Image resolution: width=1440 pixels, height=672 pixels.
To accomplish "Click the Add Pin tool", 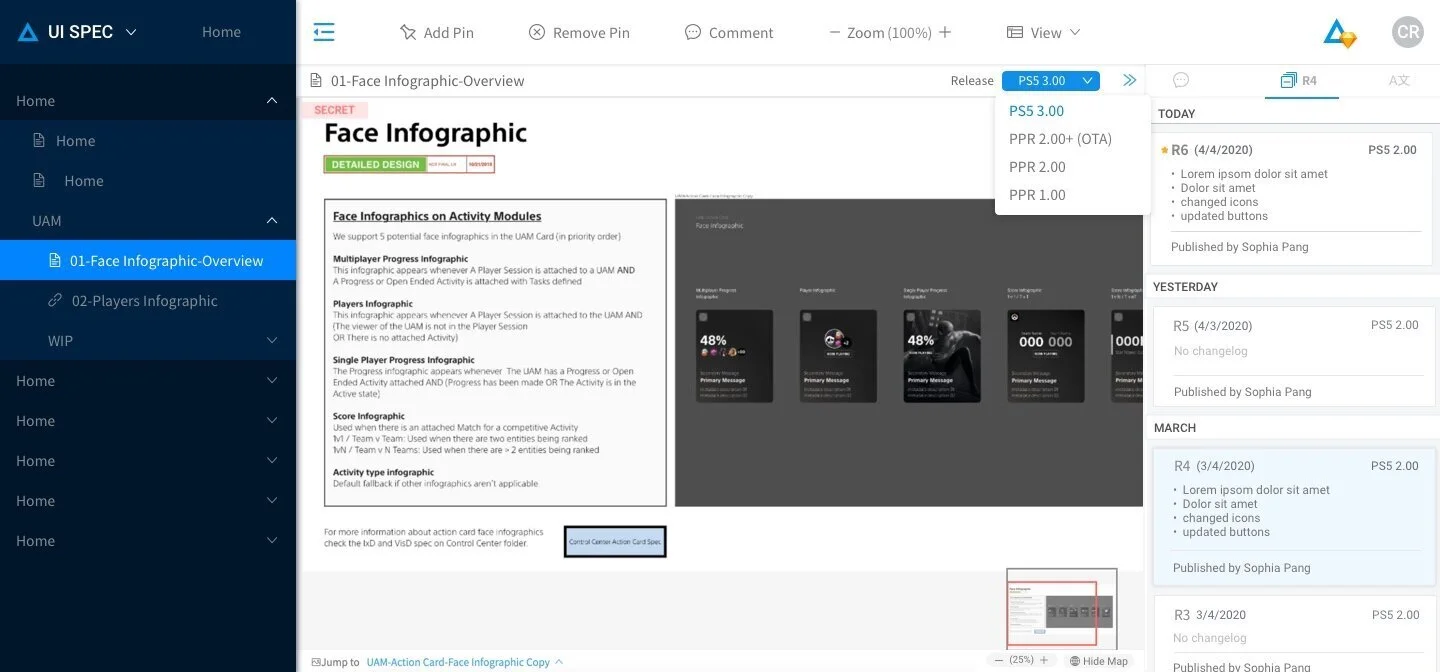I will (x=437, y=33).
